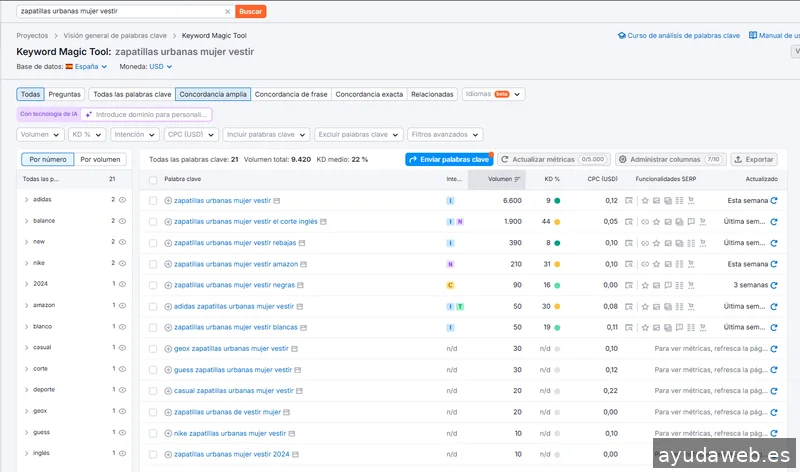Open the Volumen filter dropdown
This screenshot has width=800, height=472.
click(x=40, y=134)
